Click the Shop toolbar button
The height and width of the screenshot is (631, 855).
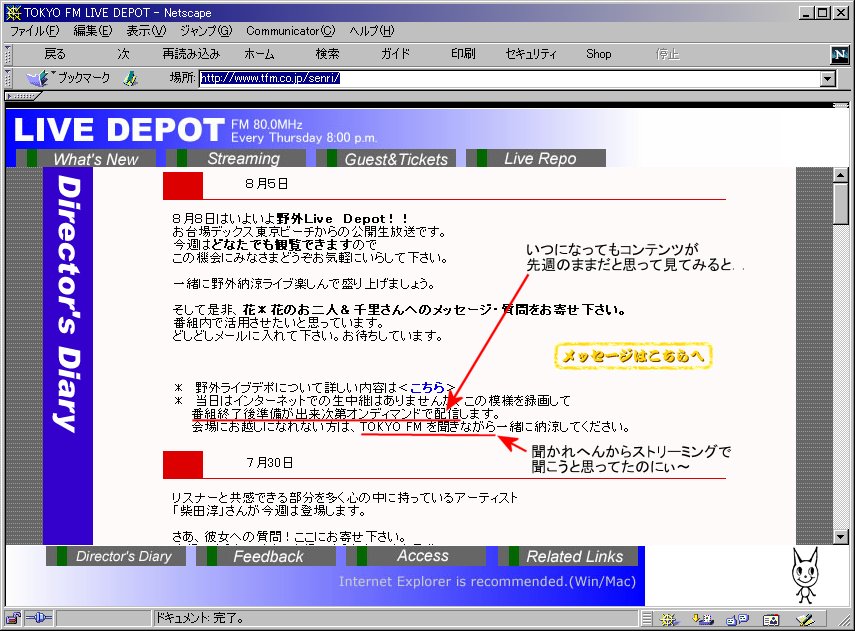tap(599, 54)
